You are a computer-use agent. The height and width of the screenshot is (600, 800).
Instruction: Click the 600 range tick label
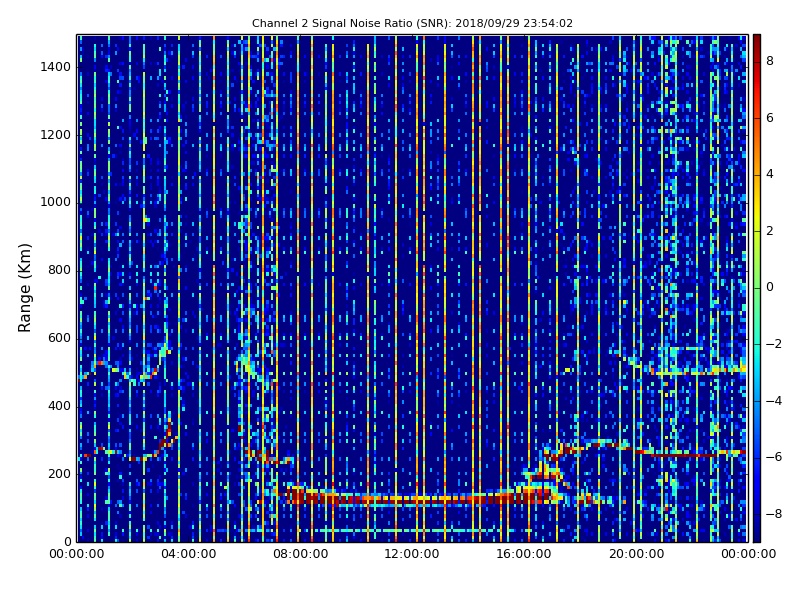[x=59, y=338]
